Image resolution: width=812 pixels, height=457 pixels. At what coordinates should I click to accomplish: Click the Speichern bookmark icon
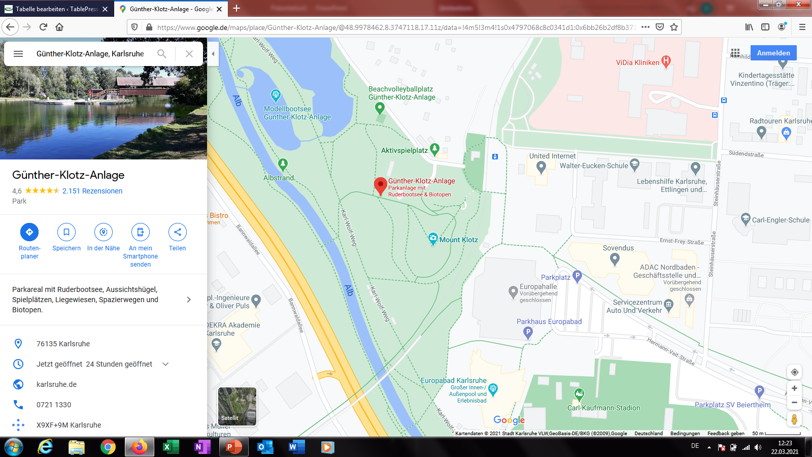click(66, 232)
